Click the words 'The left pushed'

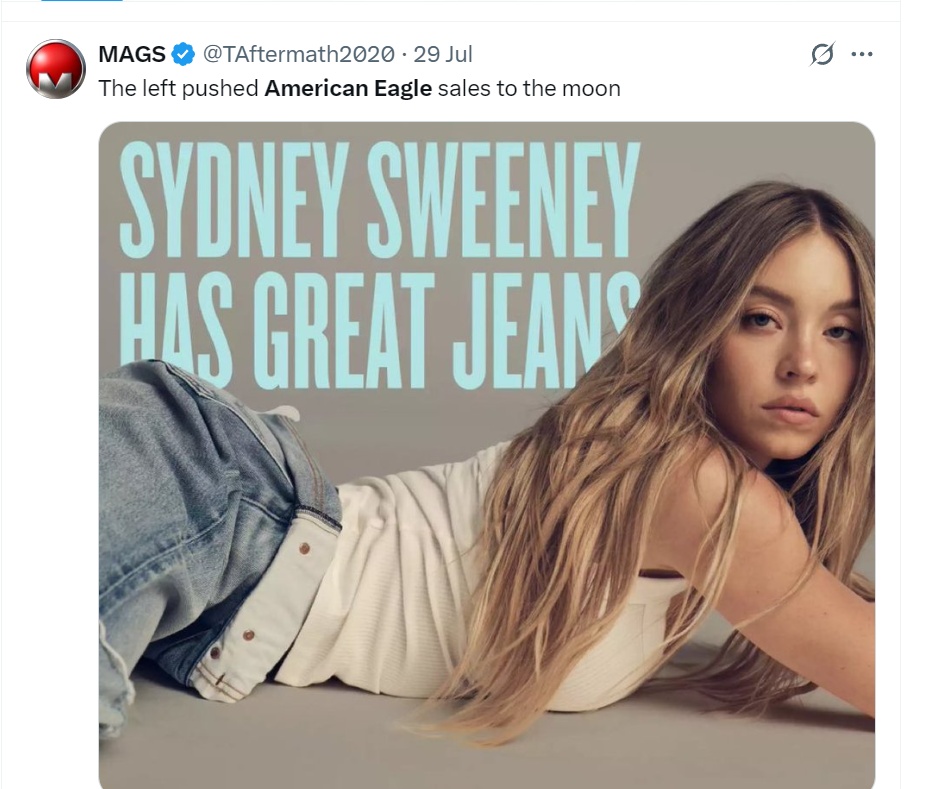coord(179,88)
